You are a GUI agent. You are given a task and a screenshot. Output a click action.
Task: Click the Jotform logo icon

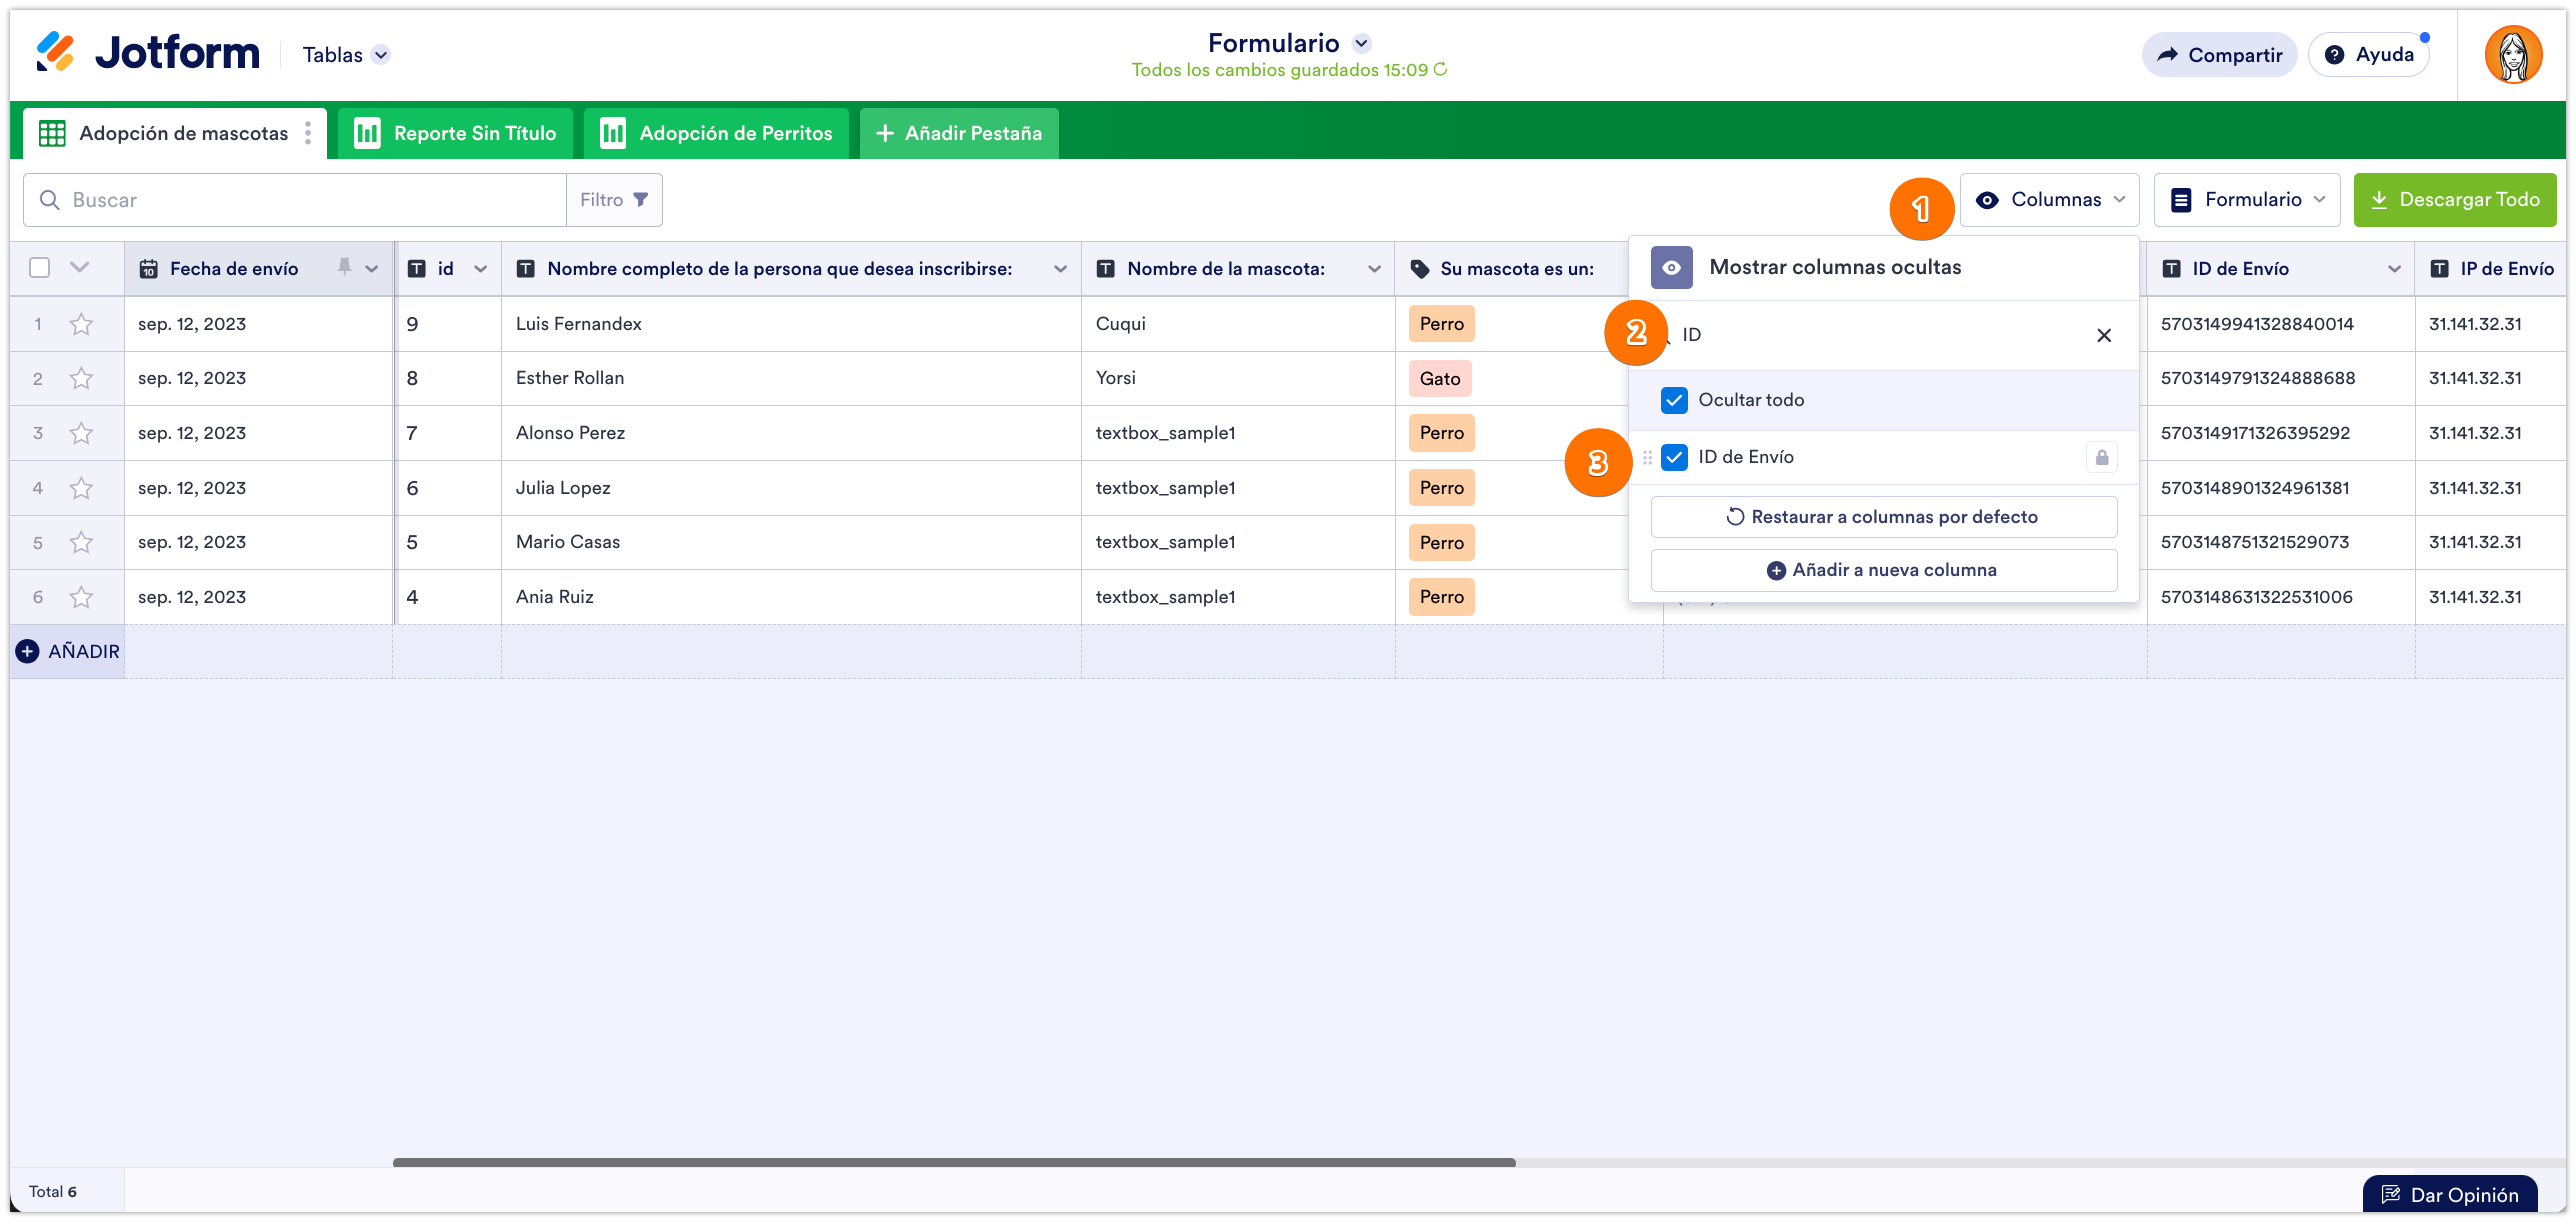(x=55, y=52)
